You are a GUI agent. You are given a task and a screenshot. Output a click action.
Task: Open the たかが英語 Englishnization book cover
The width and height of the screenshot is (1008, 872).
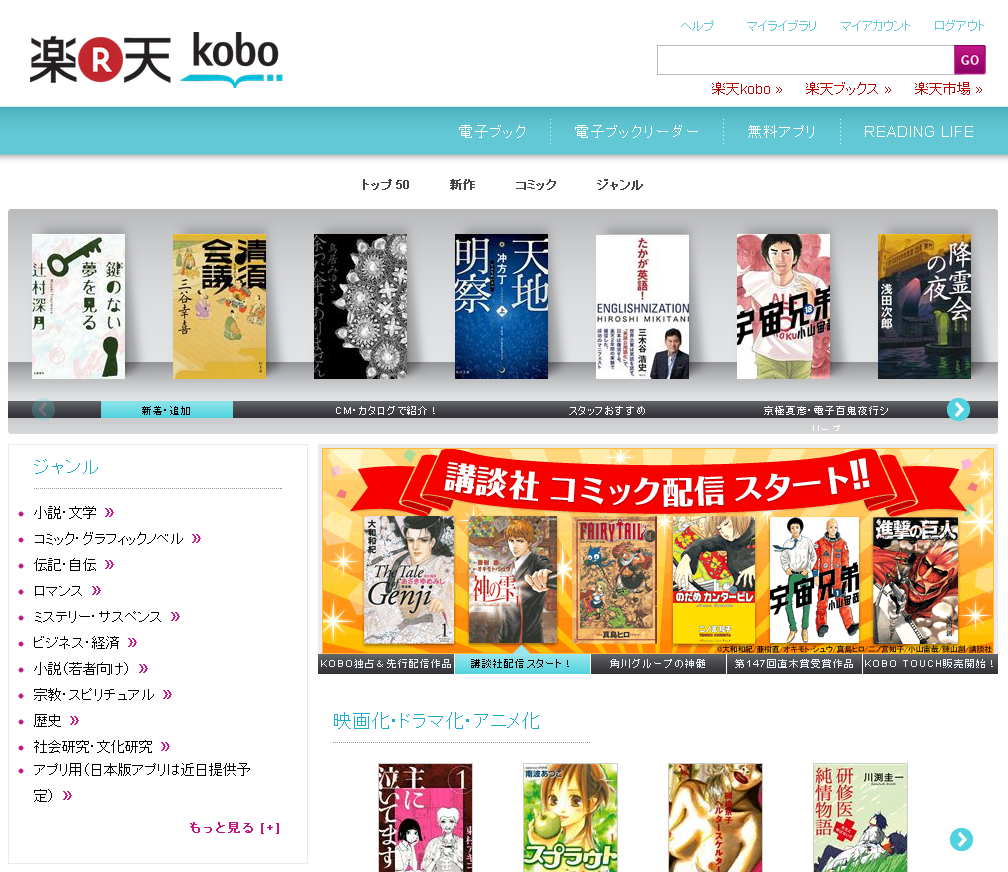[x=642, y=306]
